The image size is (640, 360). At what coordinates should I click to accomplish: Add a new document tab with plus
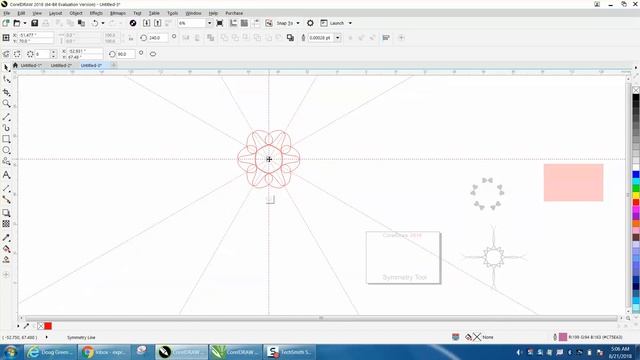[x=114, y=65]
